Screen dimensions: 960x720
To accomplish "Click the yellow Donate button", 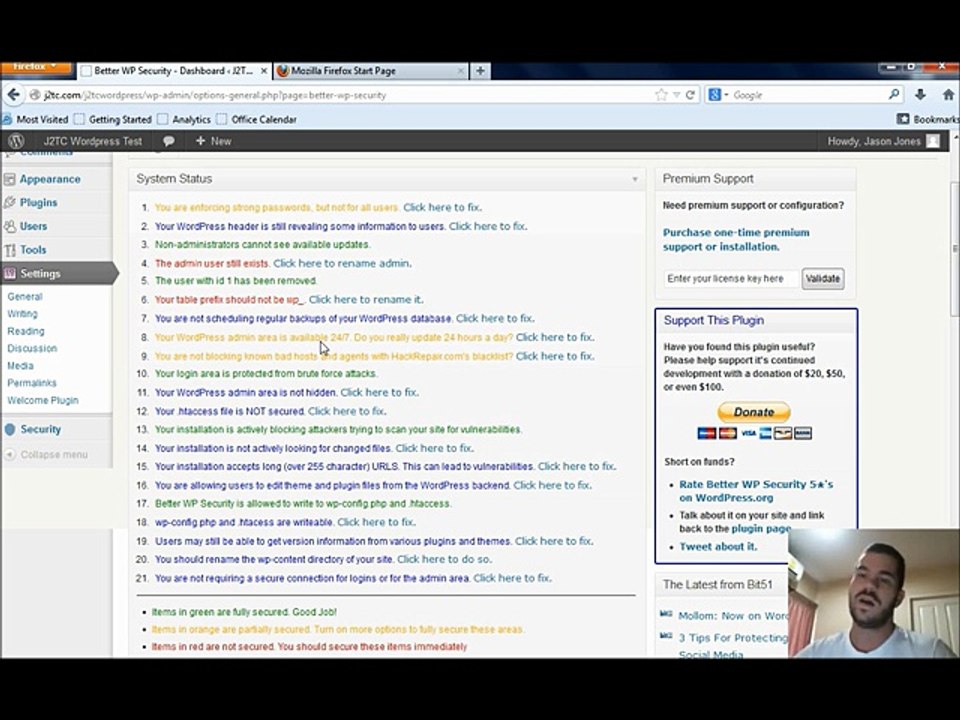I will pyautogui.click(x=754, y=412).
